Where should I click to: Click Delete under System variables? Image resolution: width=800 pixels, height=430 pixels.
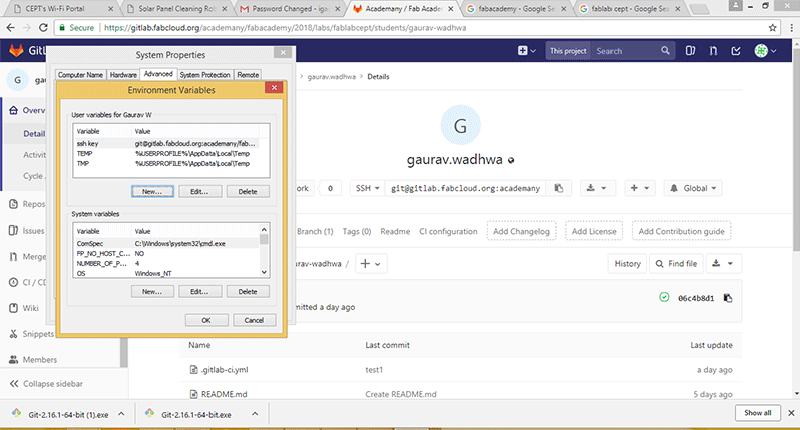[248, 291]
